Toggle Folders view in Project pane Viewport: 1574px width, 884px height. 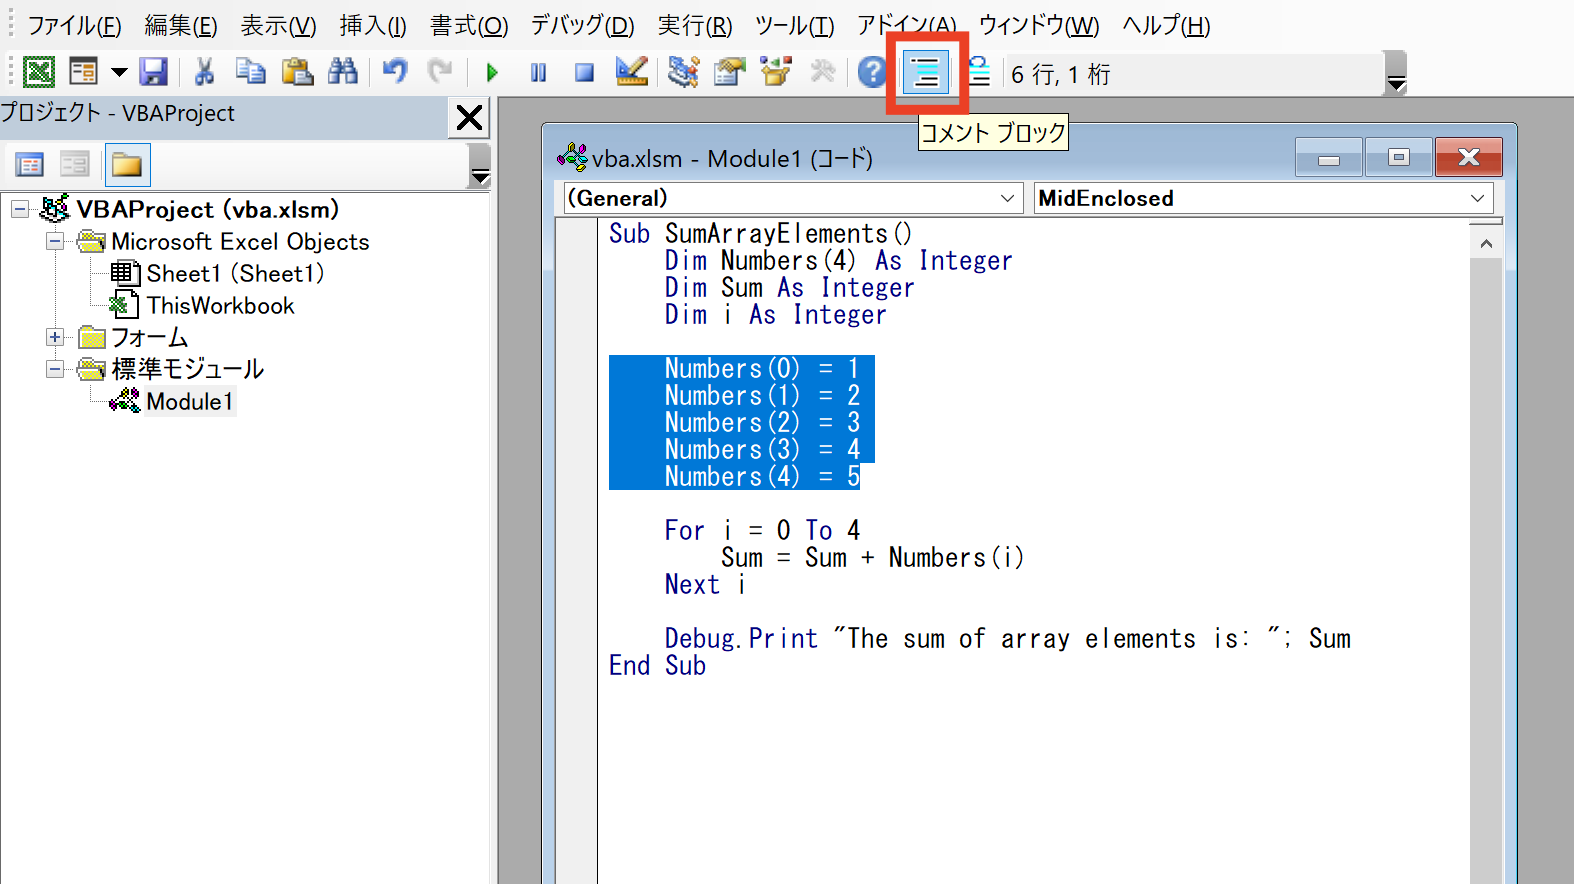point(127,165)
